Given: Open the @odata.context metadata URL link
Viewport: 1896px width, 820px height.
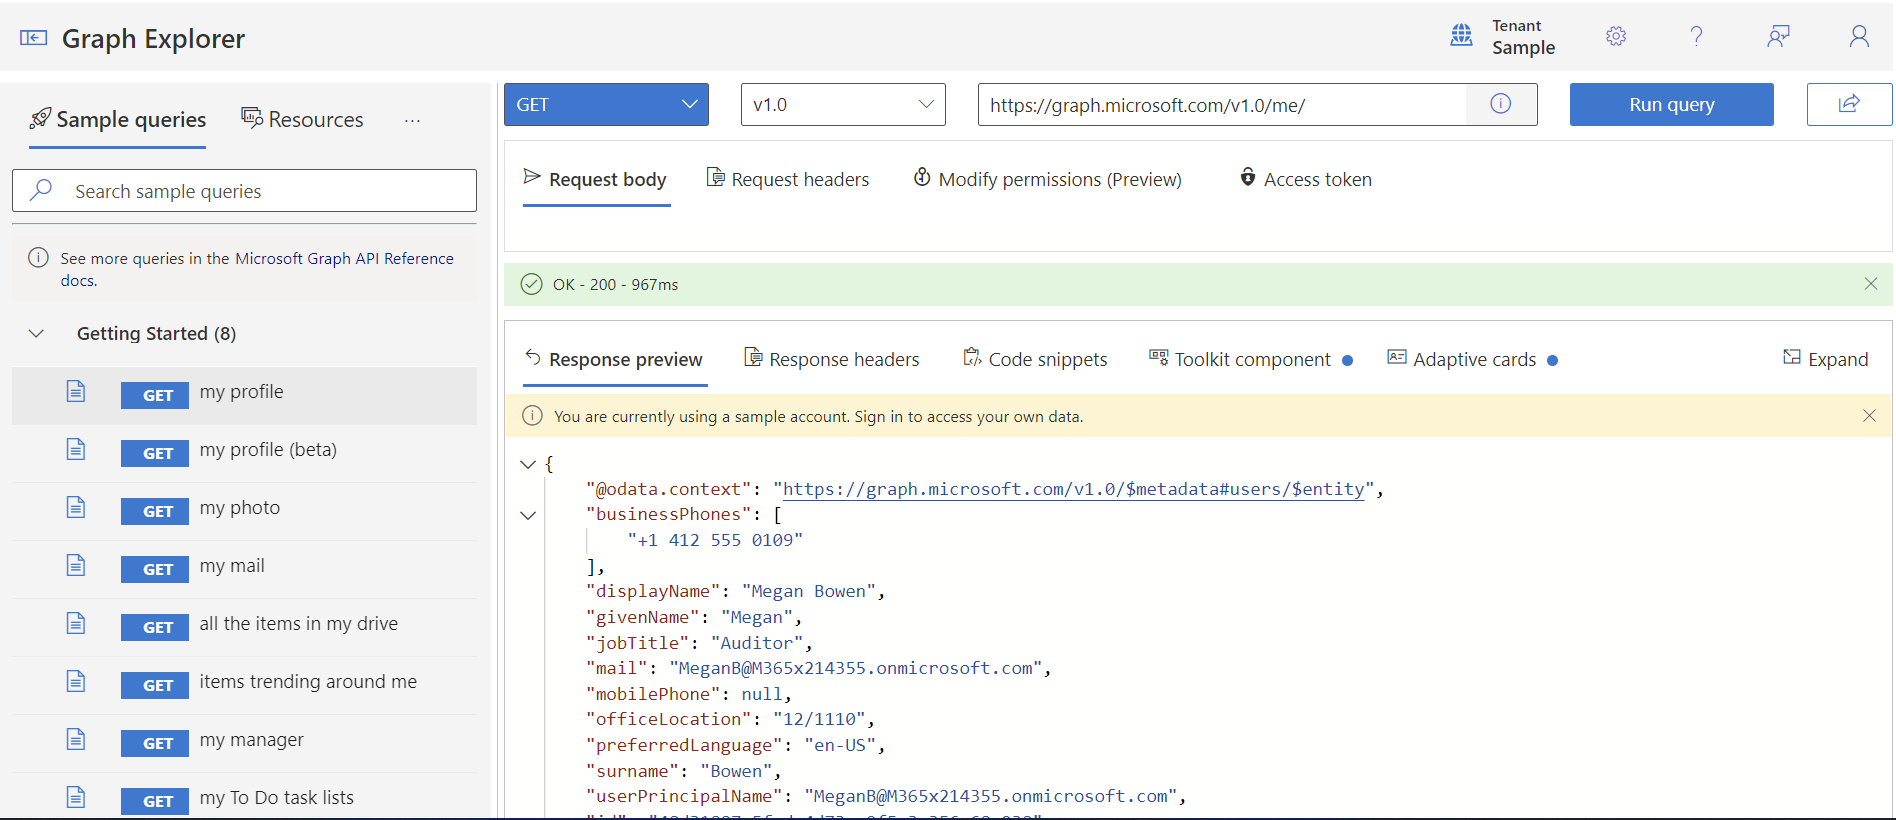Looking at the screenshot, I should pyautogui.click(x=1074, y=489).
